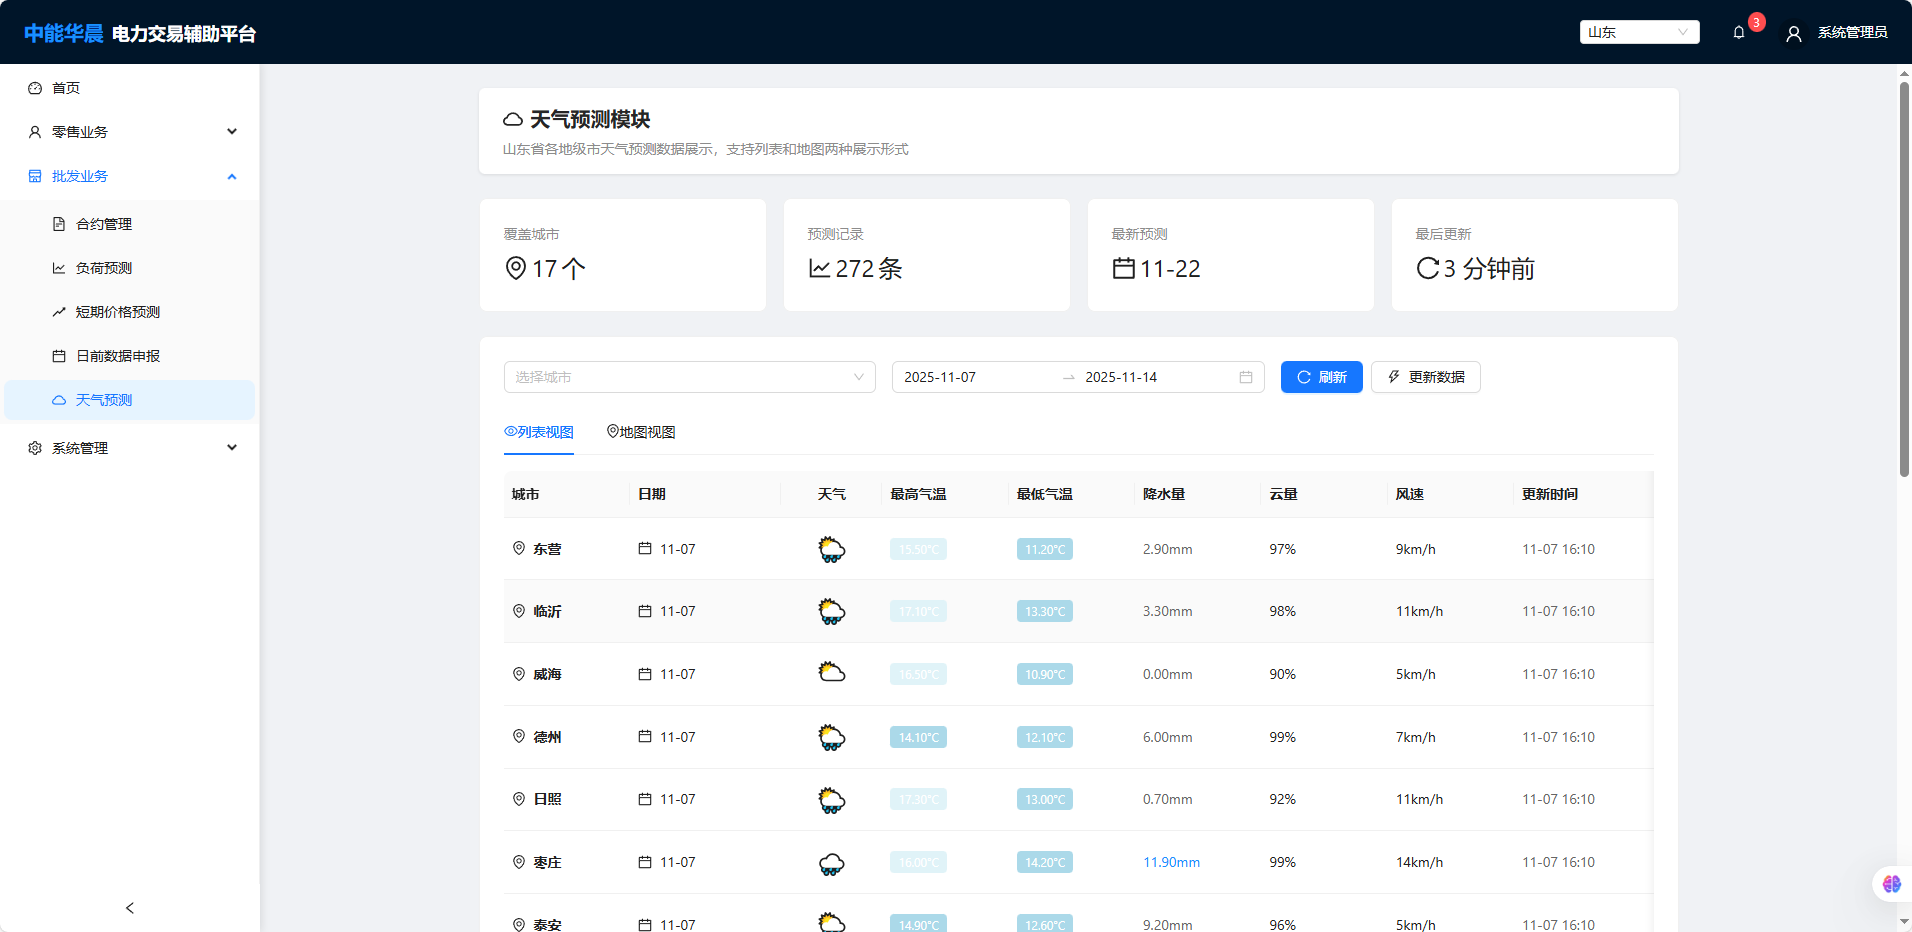Click the location pin in 覆盖城市 card

click(515, 269)
